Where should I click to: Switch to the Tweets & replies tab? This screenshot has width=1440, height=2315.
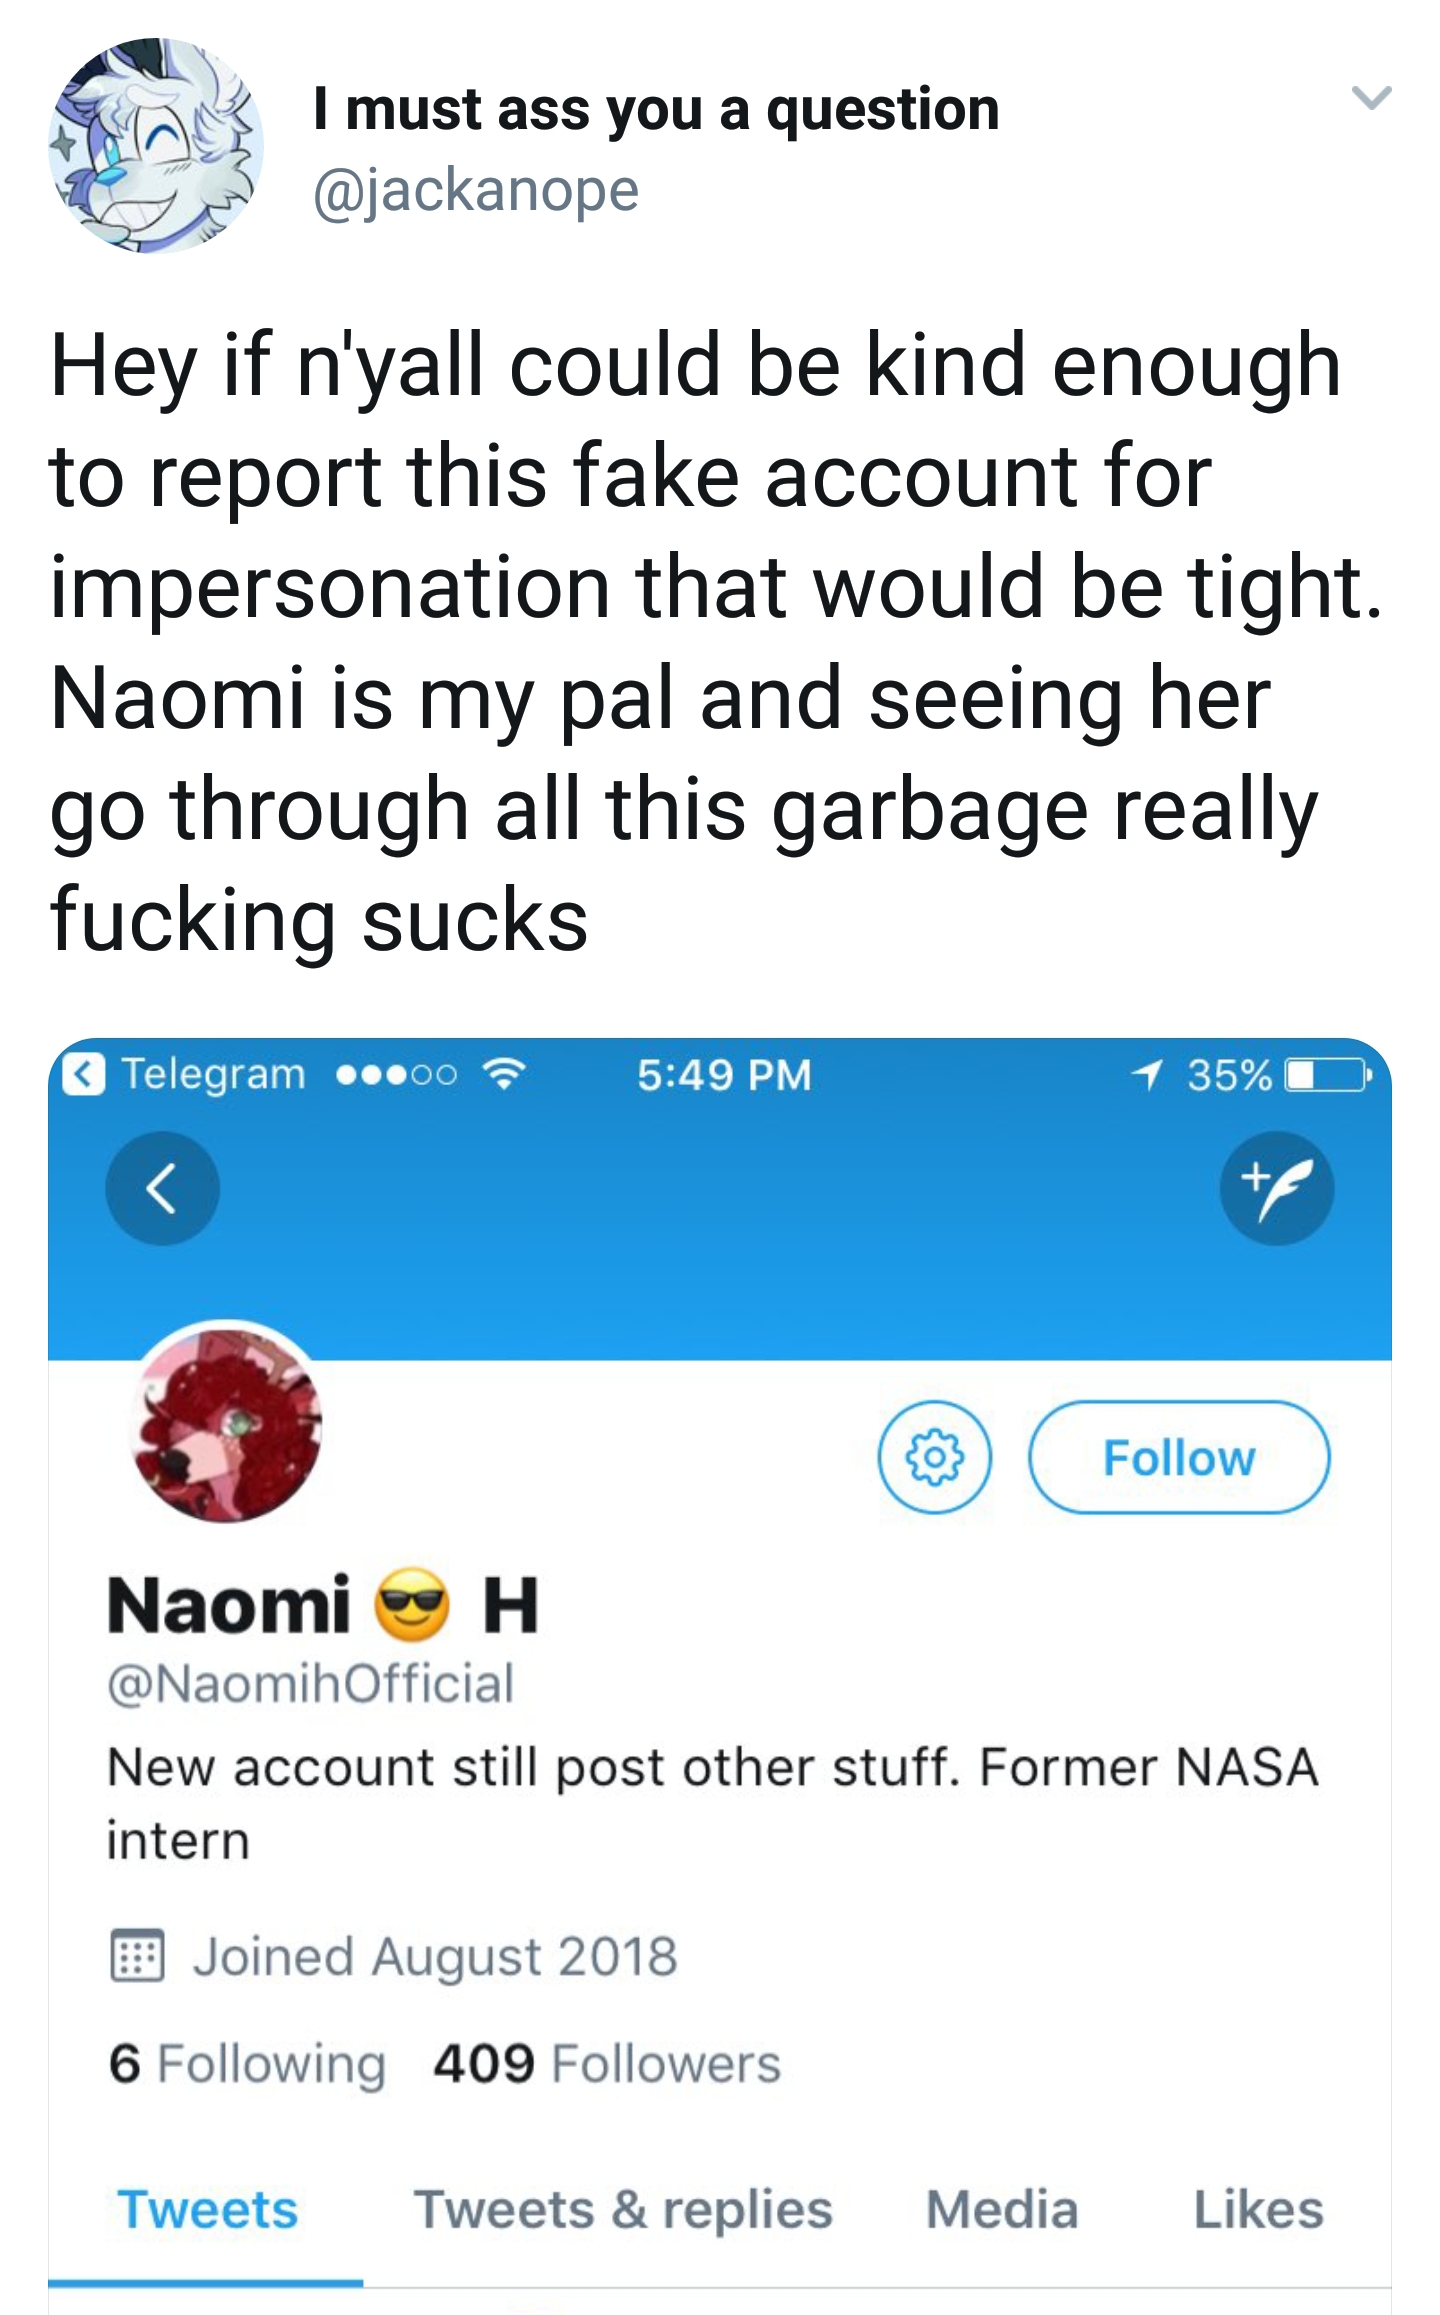pos(623,2210)
